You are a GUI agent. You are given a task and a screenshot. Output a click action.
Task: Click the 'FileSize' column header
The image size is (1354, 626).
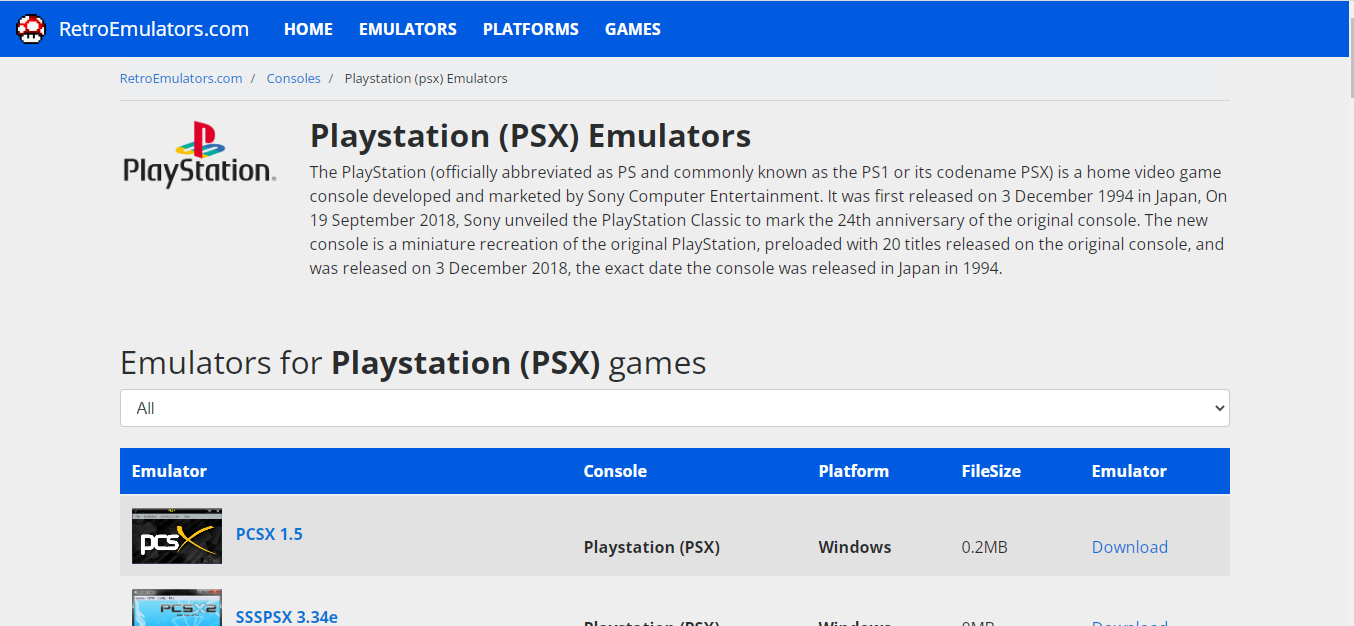point(991,471)
